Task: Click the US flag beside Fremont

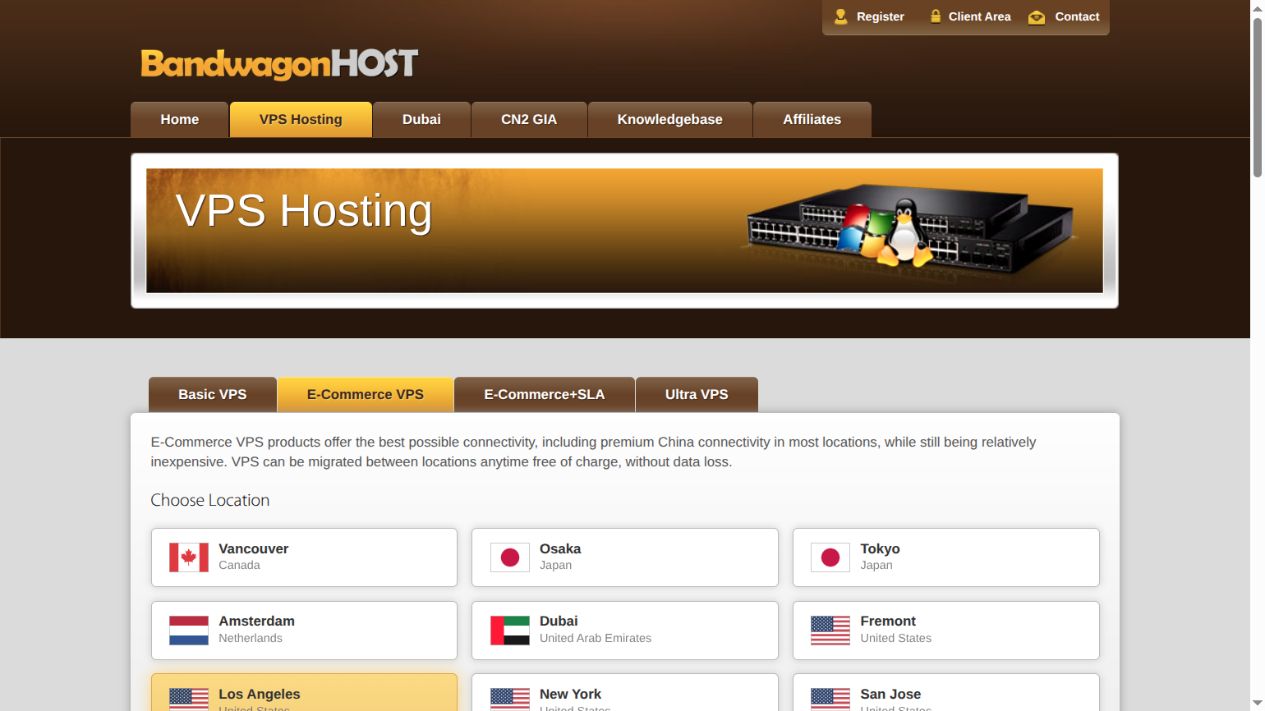Action: [x=830, y=630]
